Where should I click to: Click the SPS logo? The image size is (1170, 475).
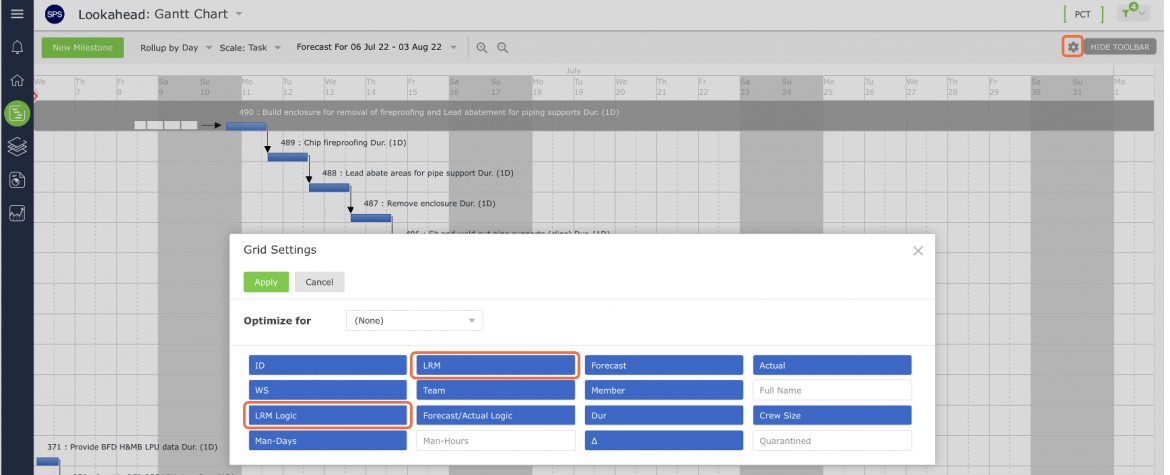[54, 14]
